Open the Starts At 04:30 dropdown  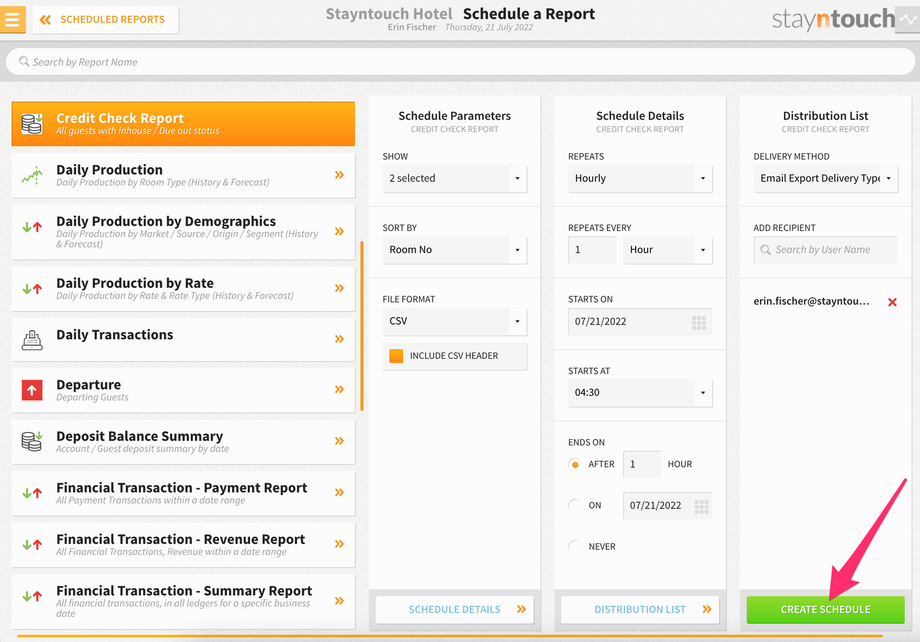tap(640, 393)
